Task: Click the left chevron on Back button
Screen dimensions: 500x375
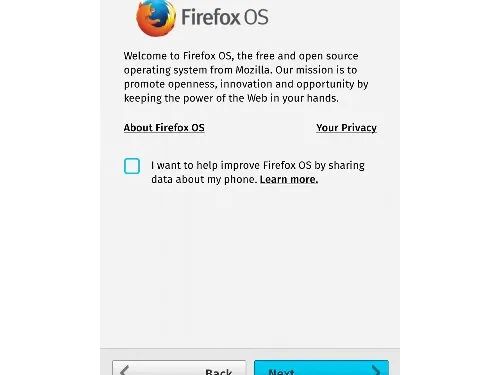Action: point(124,370)
